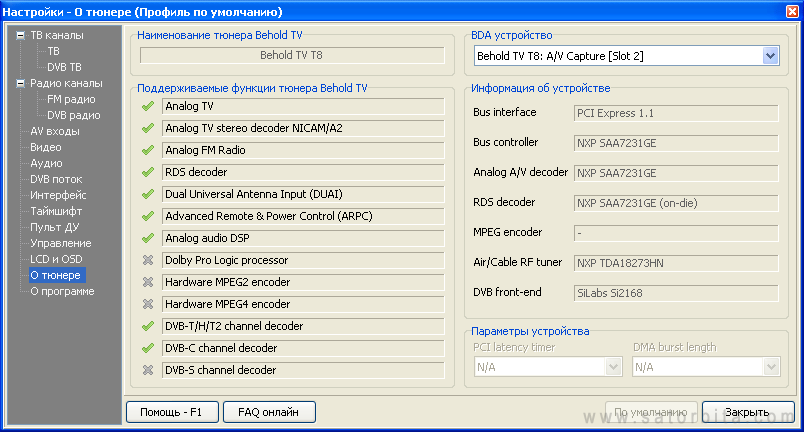
Task: Click the MPEG encoder value field
Action: (x=676, y=233)
